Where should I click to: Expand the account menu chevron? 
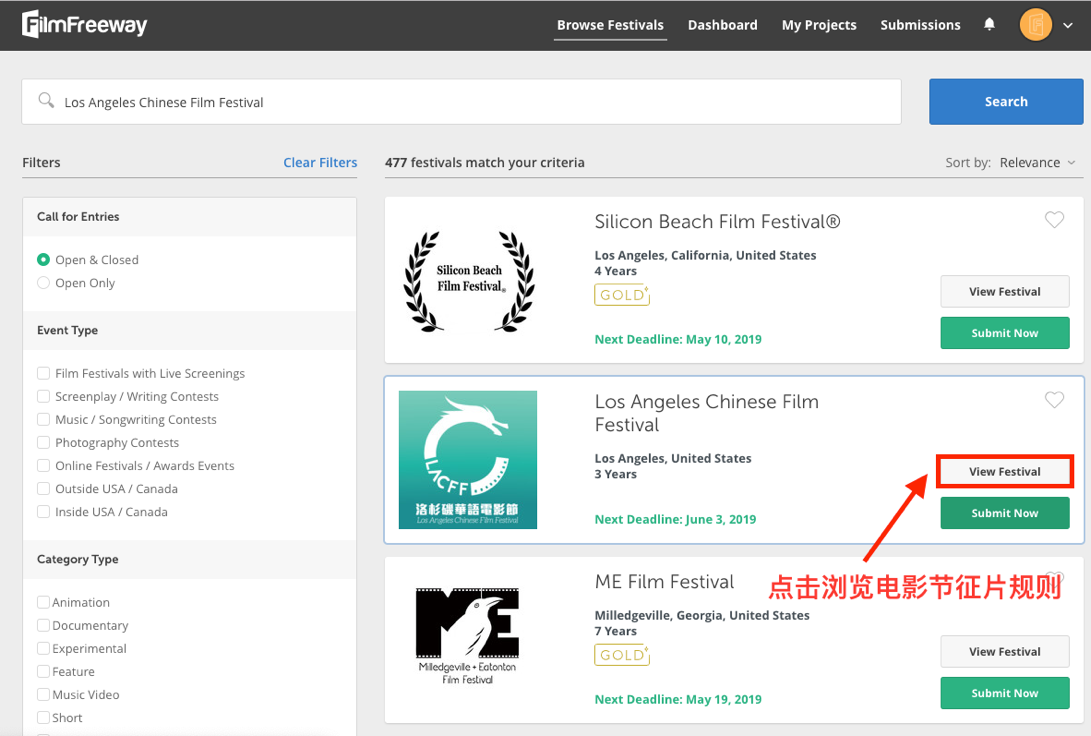point(1068,26)
